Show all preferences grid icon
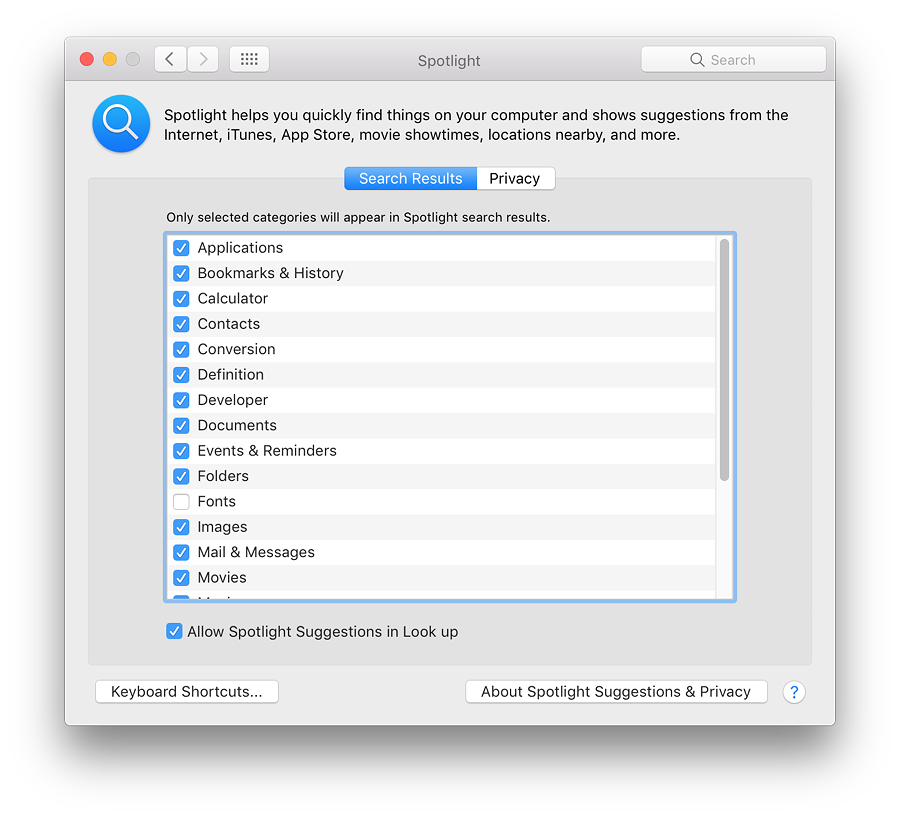Screen dimensions: 900x818 coord(249,59)
